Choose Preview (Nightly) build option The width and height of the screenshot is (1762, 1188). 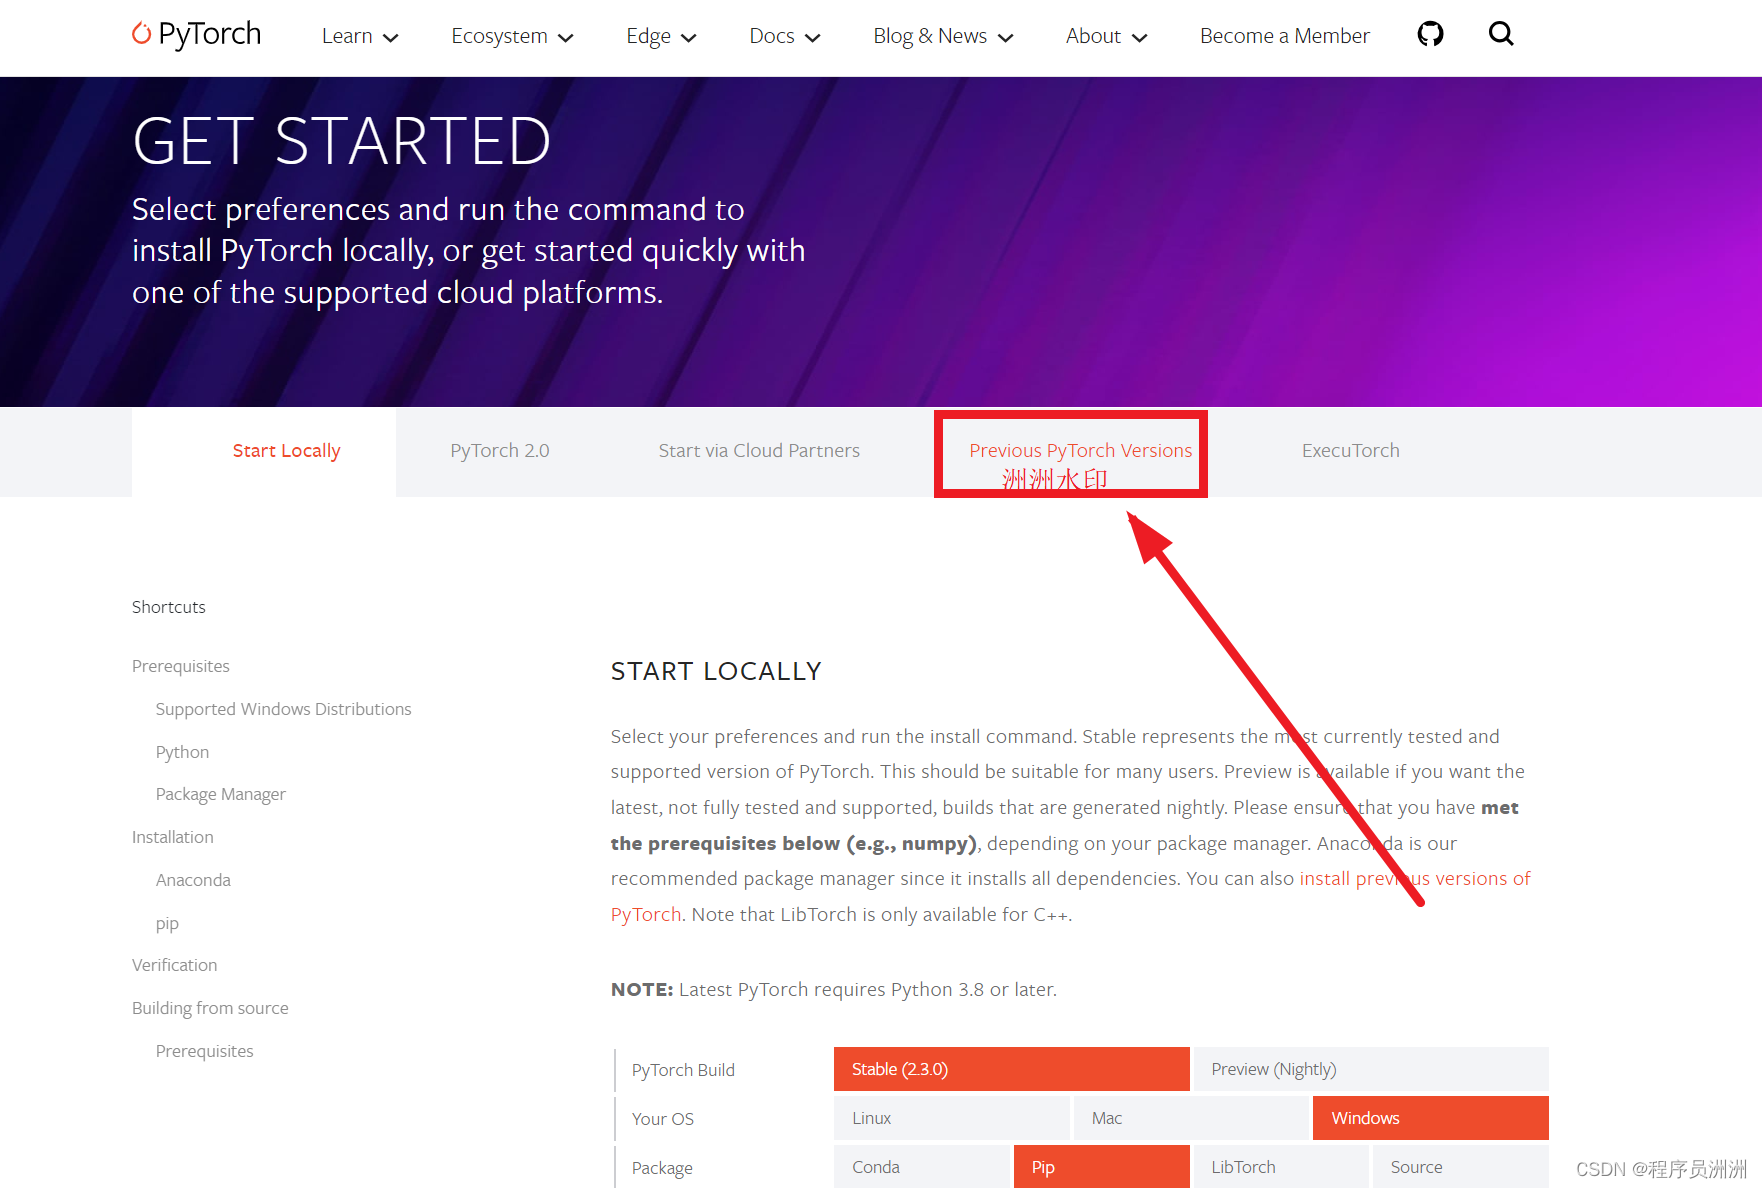pos(1371,1069)
